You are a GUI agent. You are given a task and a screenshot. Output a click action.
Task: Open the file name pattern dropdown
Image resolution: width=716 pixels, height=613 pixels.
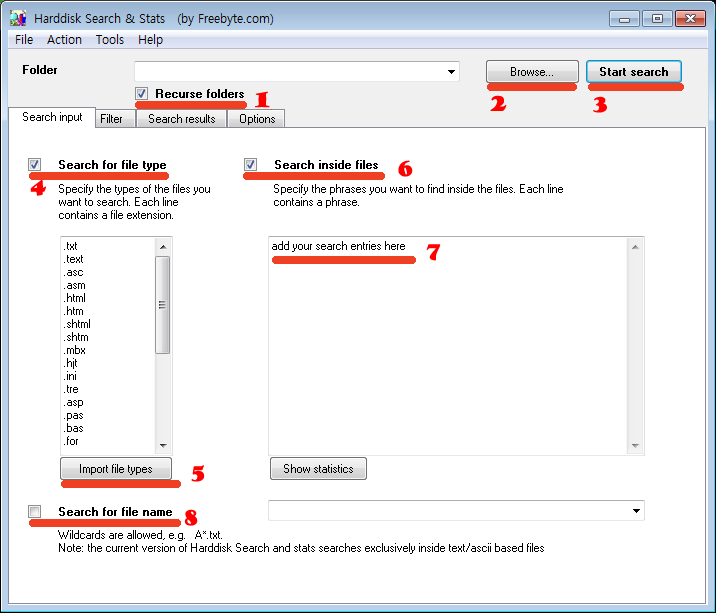(x=636, y=511)
